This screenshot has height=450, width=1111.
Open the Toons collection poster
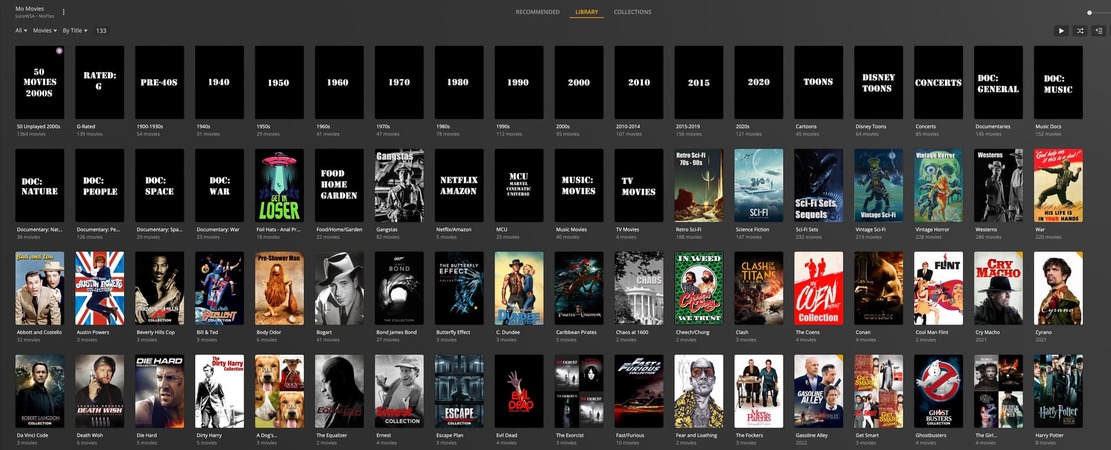pos(818,82)
